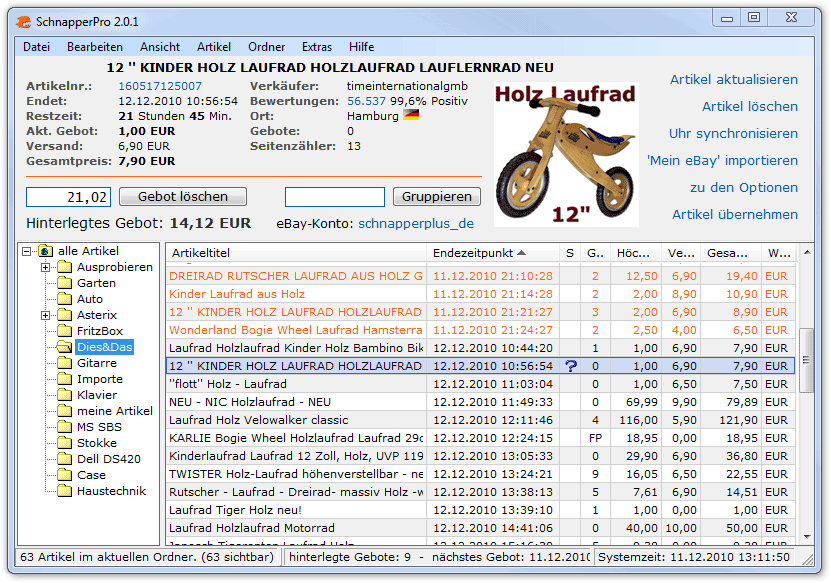Image resolution: width=831 pixels, height=583 pixels.
Task: Collapse the alle Artikel root node
Action: (x=27, y=251)
